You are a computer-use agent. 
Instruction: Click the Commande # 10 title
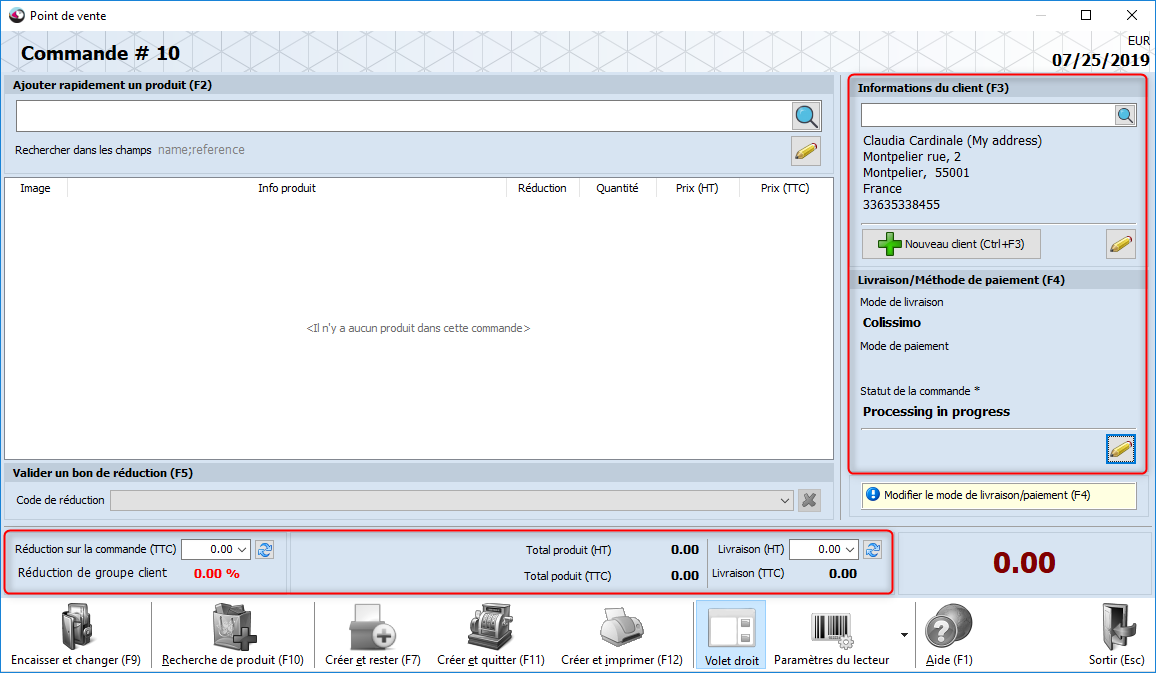click(x=100, y=53)
